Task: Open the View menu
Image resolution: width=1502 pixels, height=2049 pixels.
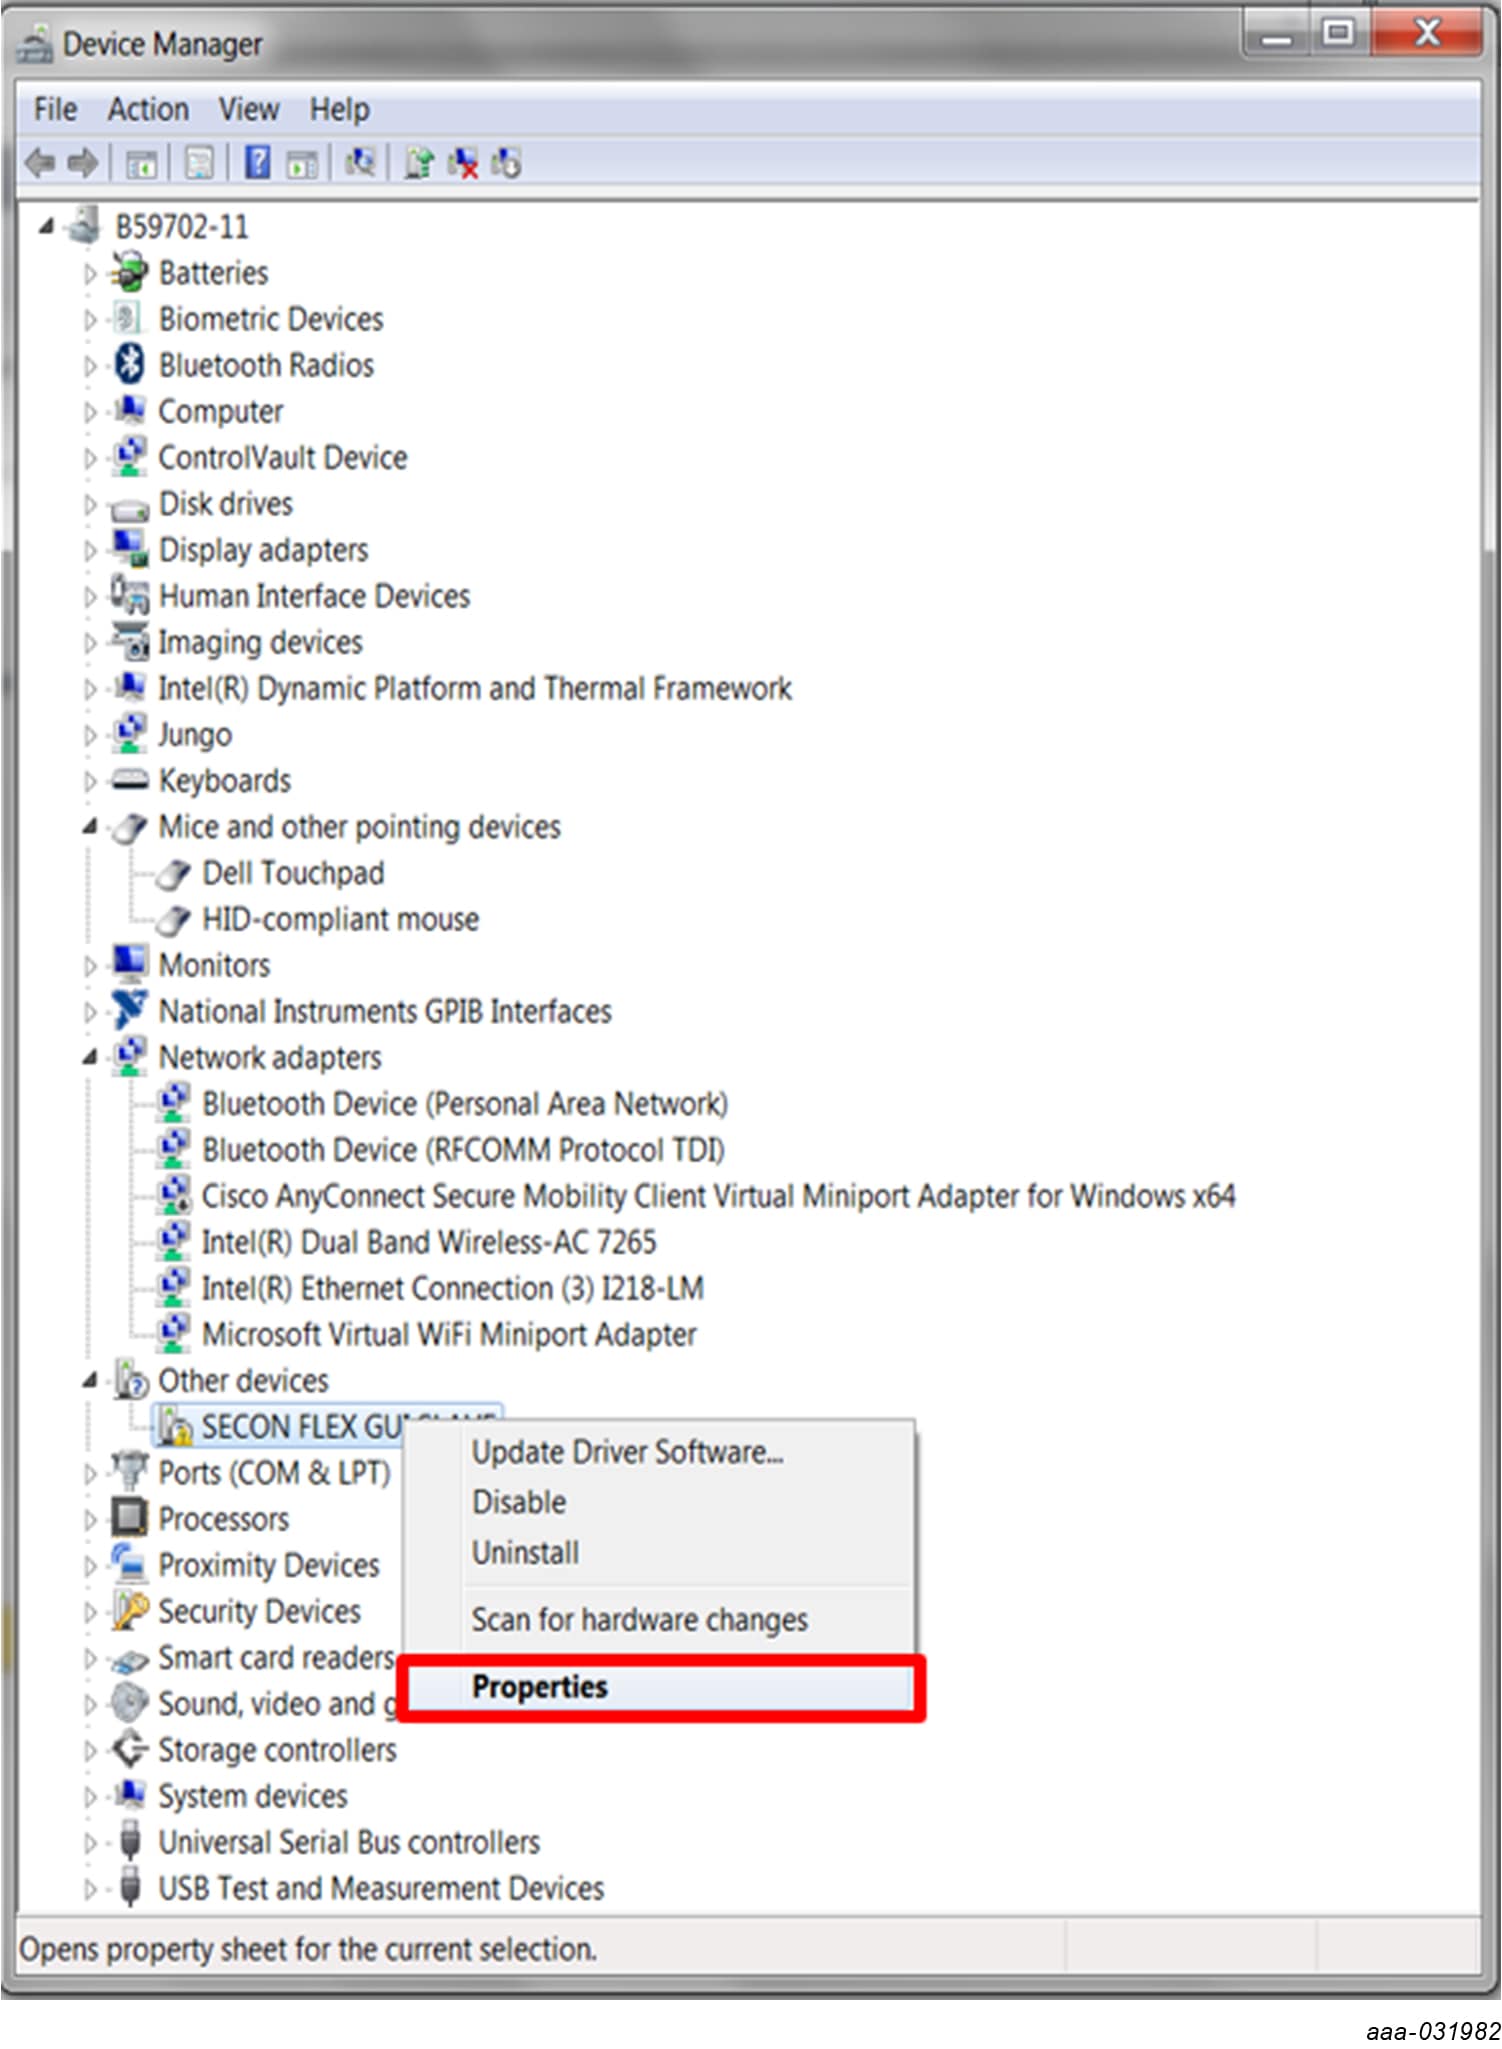Action: [x=249, y=109]
